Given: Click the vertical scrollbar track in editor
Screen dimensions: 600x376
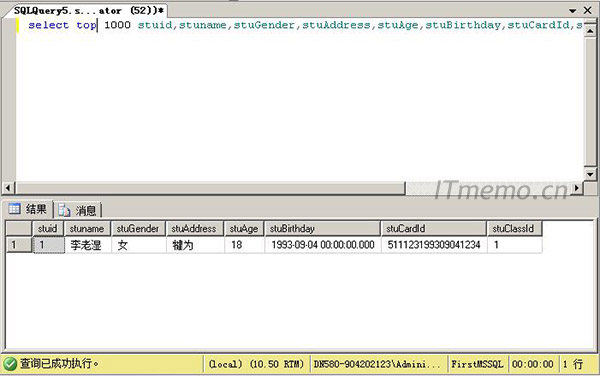Looking at the screenshot, I should pyautogui.click(x=590, y=103).
